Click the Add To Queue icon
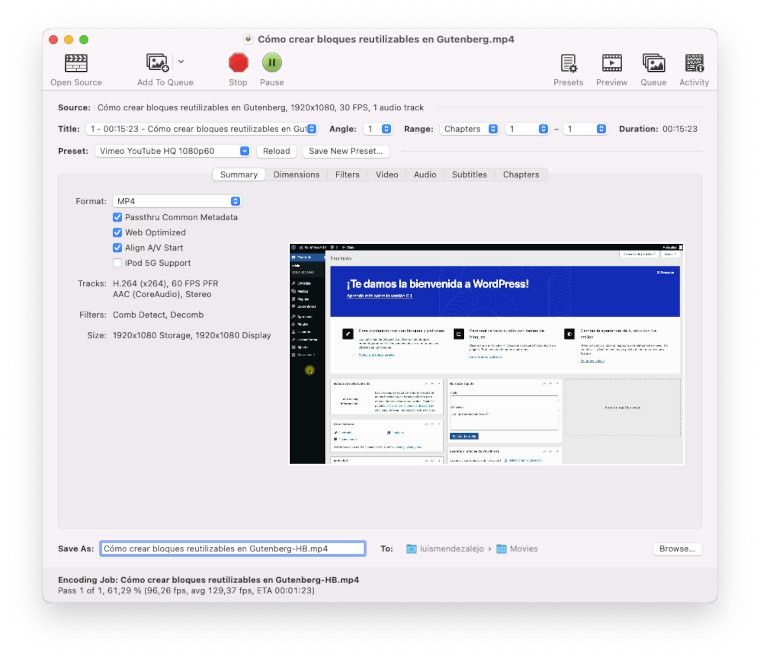This screenshot has width=760, height=659. tap(157, 63)
